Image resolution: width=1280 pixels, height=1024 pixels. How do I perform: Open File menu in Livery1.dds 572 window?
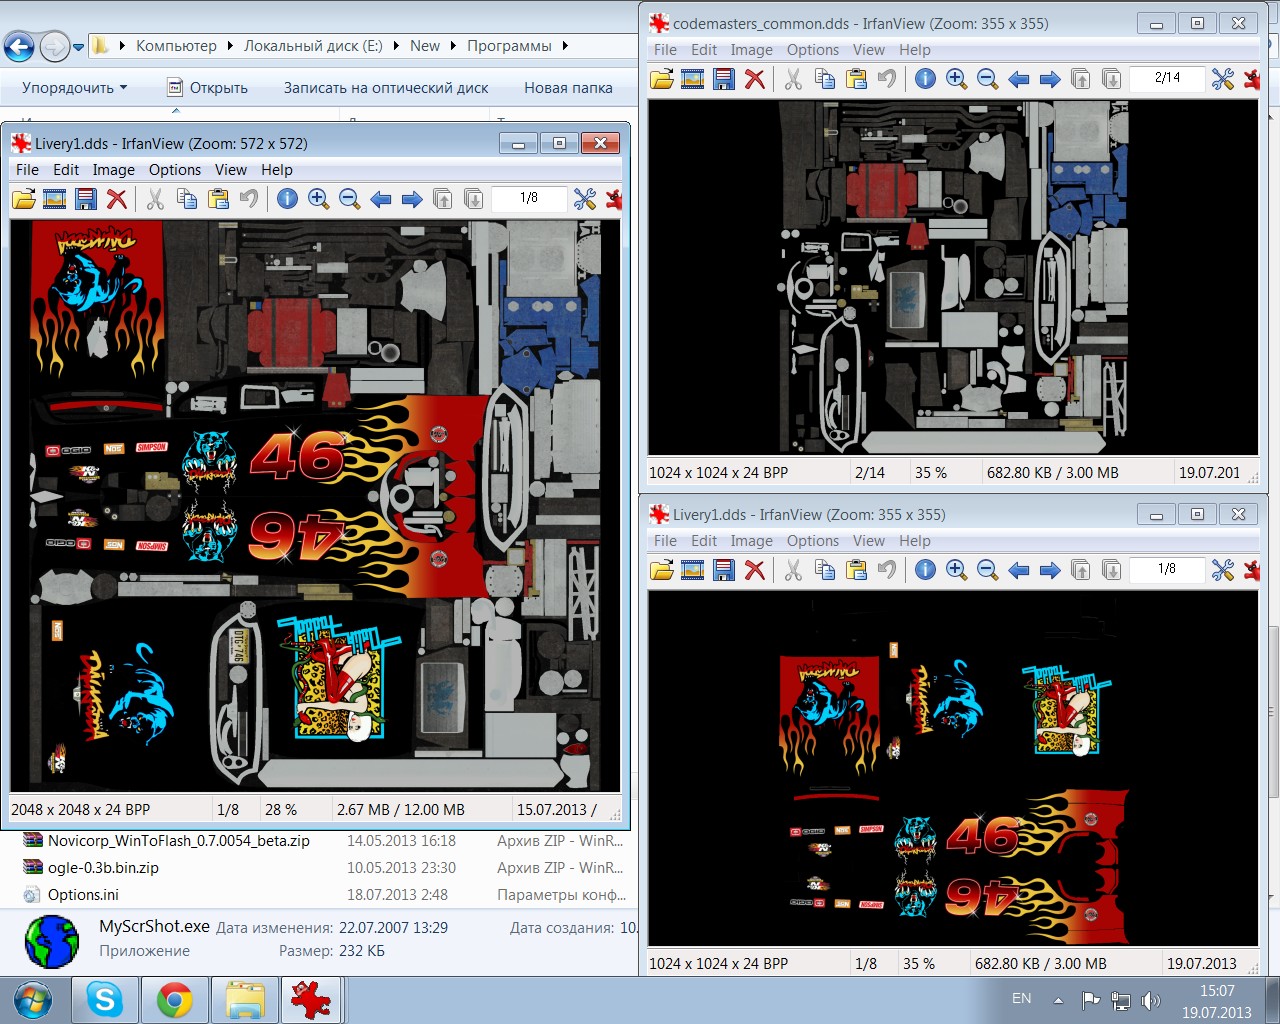(x=27, y=170)
